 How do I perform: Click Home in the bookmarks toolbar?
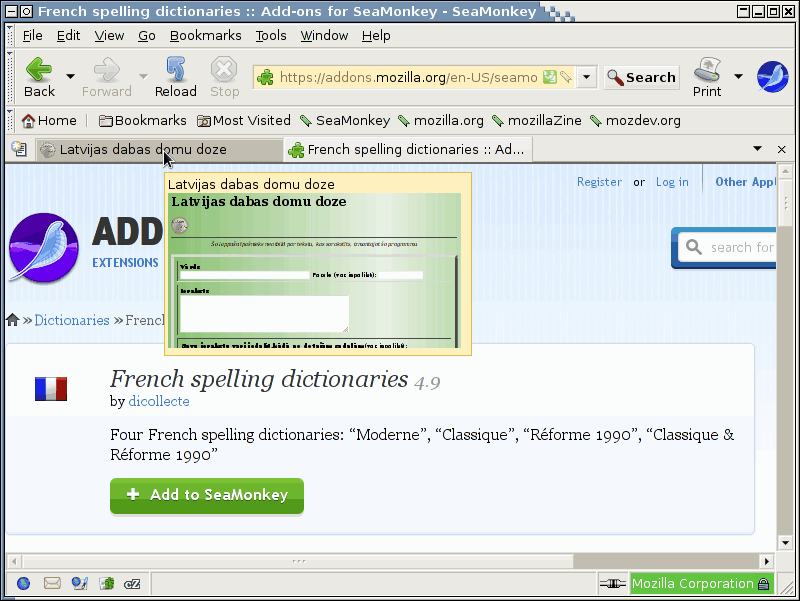pyautogui.click(x=49, y=121)
